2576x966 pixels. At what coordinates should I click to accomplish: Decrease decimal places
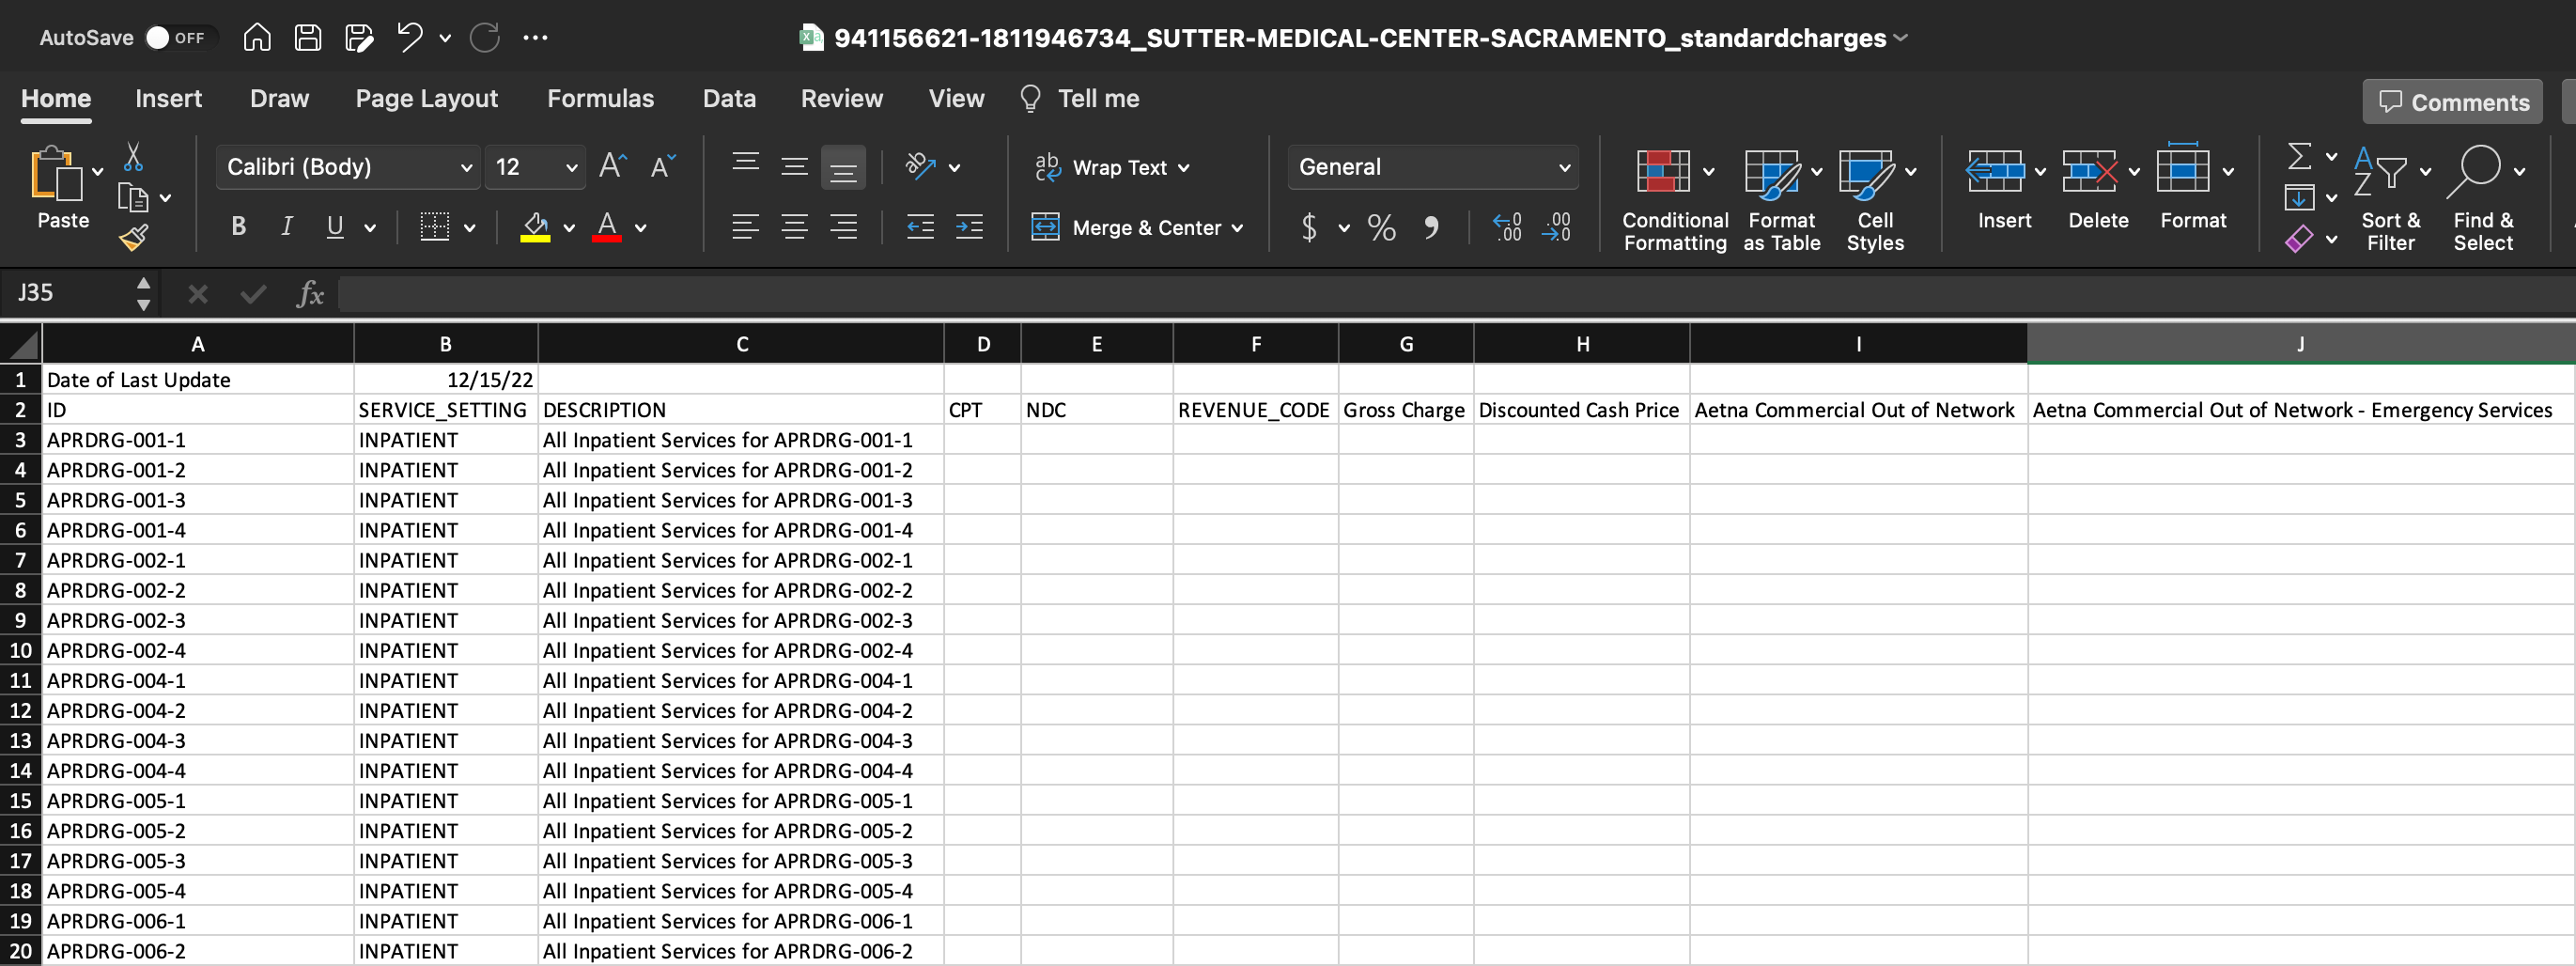1556,227
